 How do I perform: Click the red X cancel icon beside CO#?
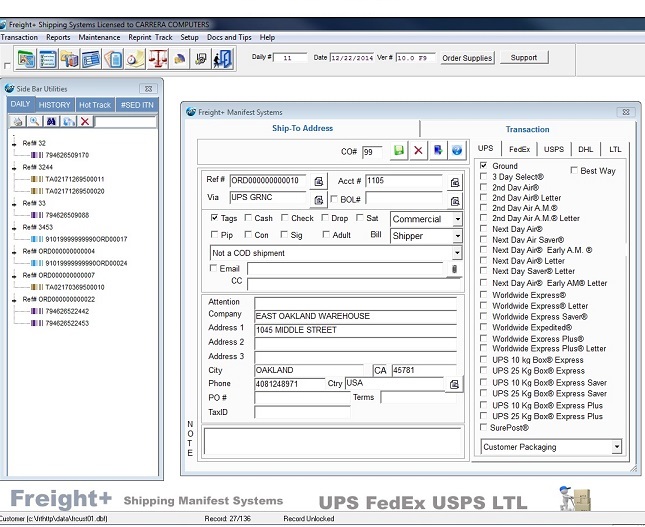pyautogui.click(x=418, y=151)
